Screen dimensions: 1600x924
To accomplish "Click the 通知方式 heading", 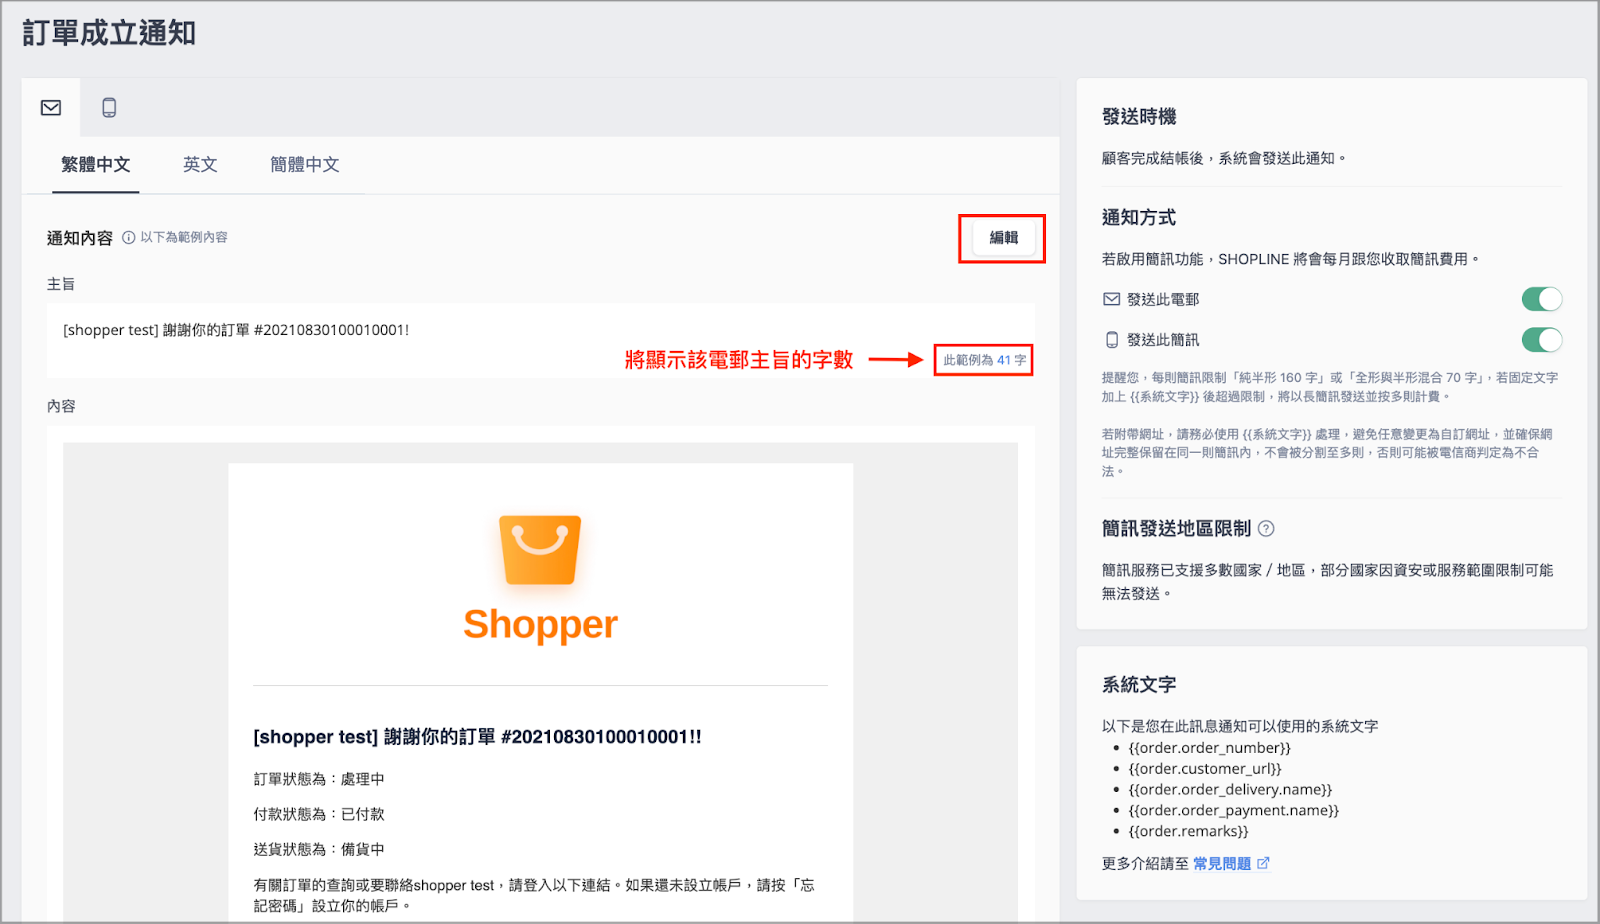I will pos(1139,218).
